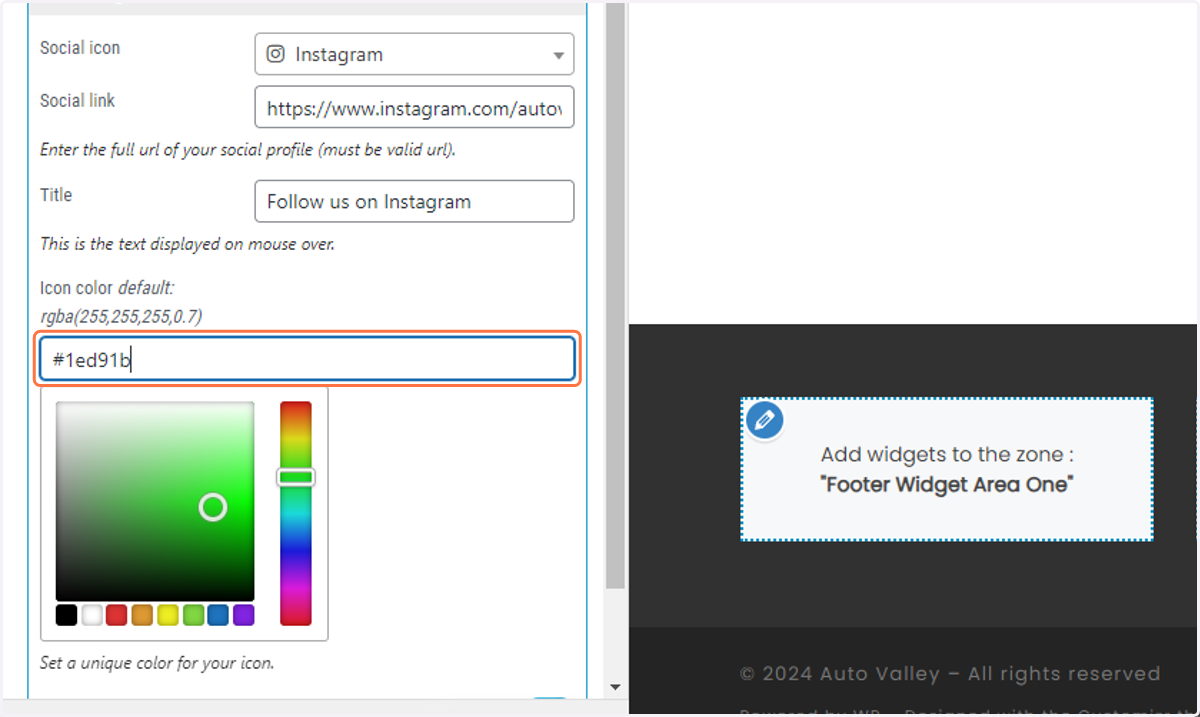Click the 'Social icon' label

(80, 48)
